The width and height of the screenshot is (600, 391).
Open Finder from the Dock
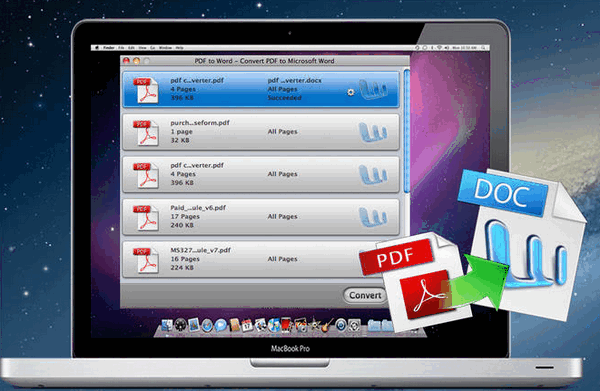coord(167,325)
